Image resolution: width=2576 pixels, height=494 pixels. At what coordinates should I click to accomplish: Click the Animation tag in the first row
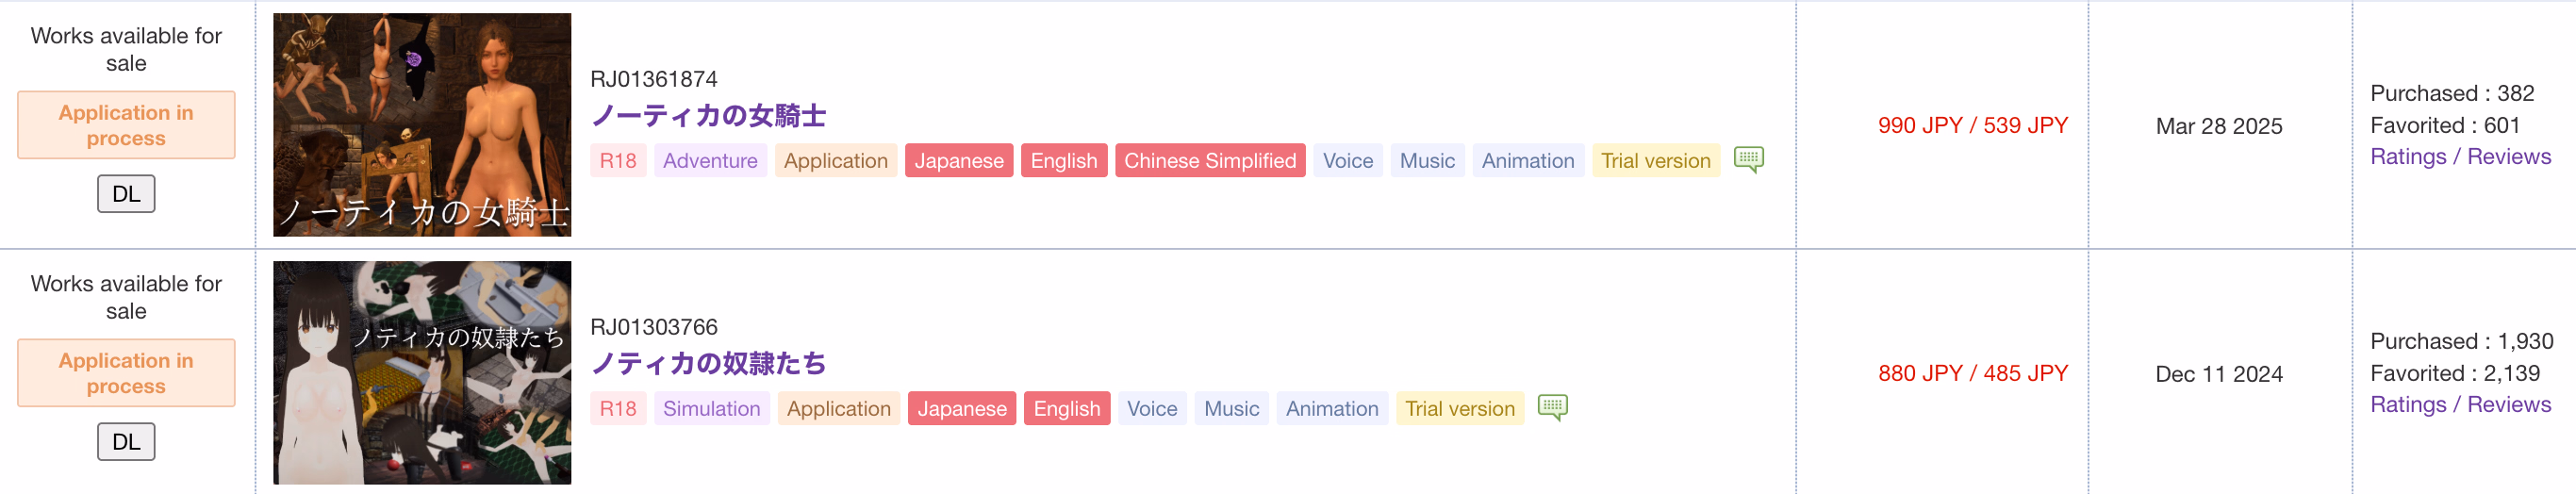coord(1527,161)
